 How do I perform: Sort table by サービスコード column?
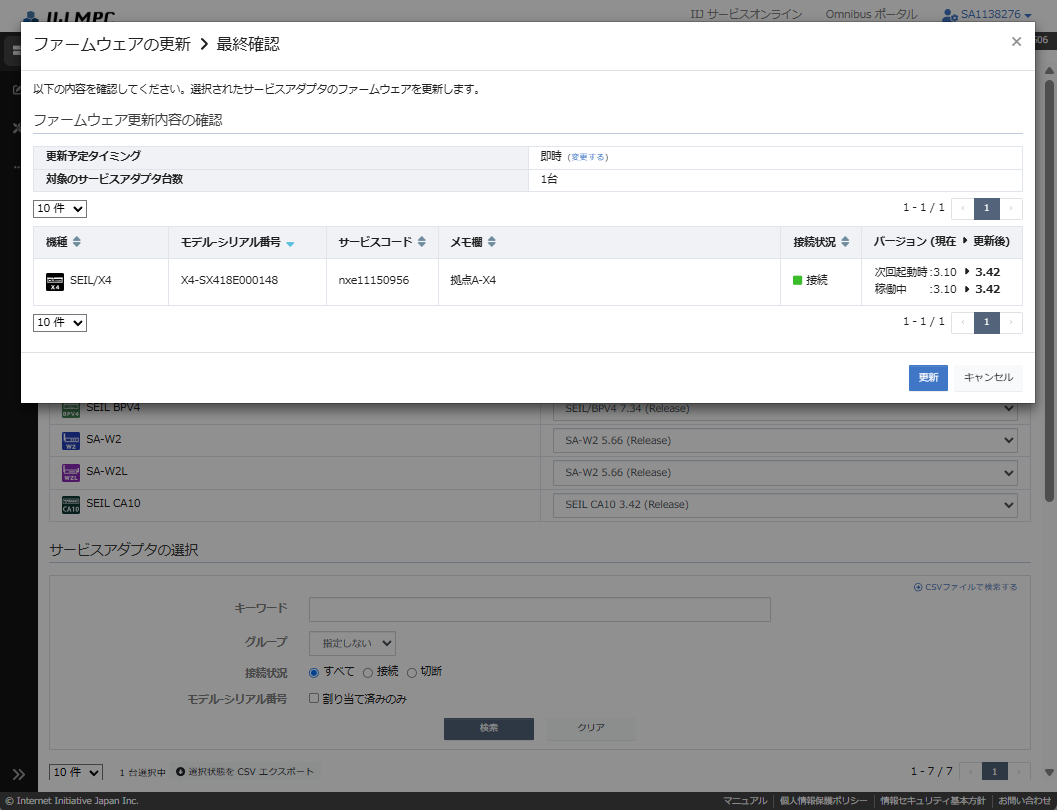pyautogui.click(x=421, y=242)
